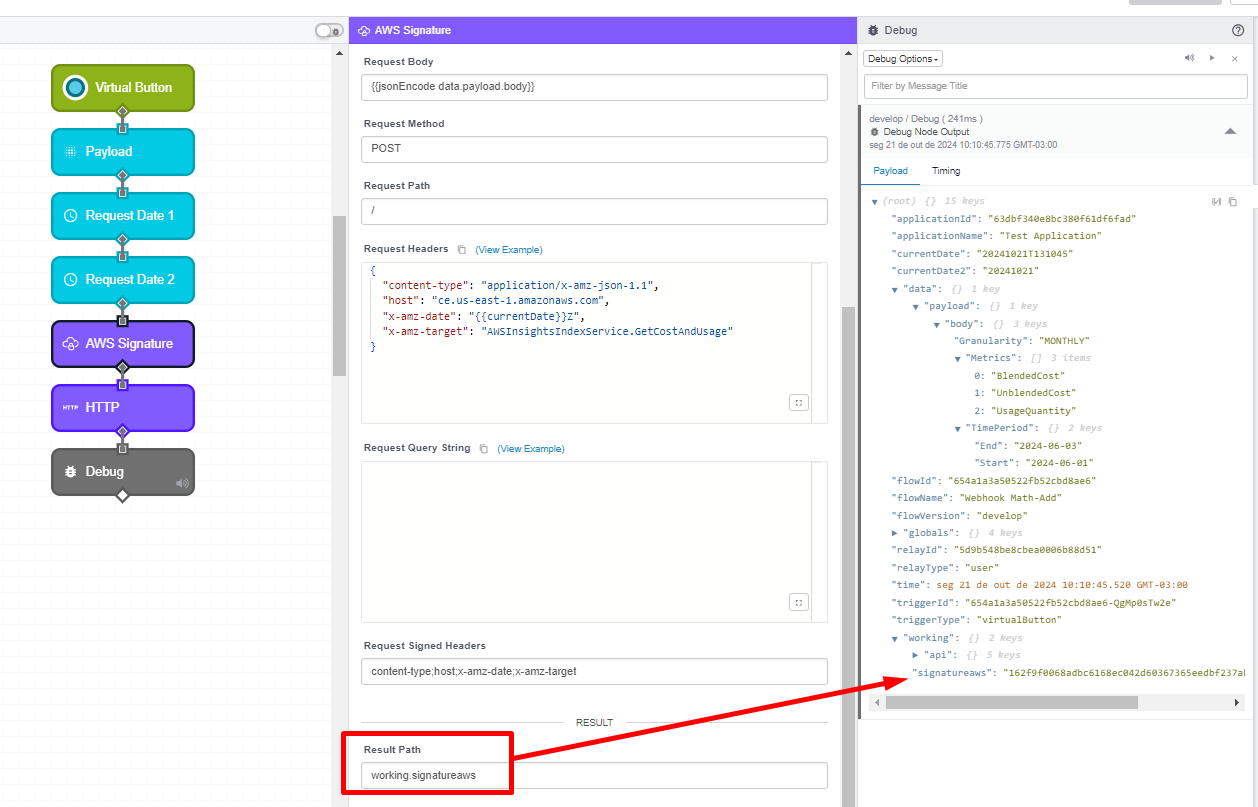Viewport: 1258px width, 807px height.
Task: Click the copy payload icon in debug output
Action: pyautogui.click(x=1233, y=202)
